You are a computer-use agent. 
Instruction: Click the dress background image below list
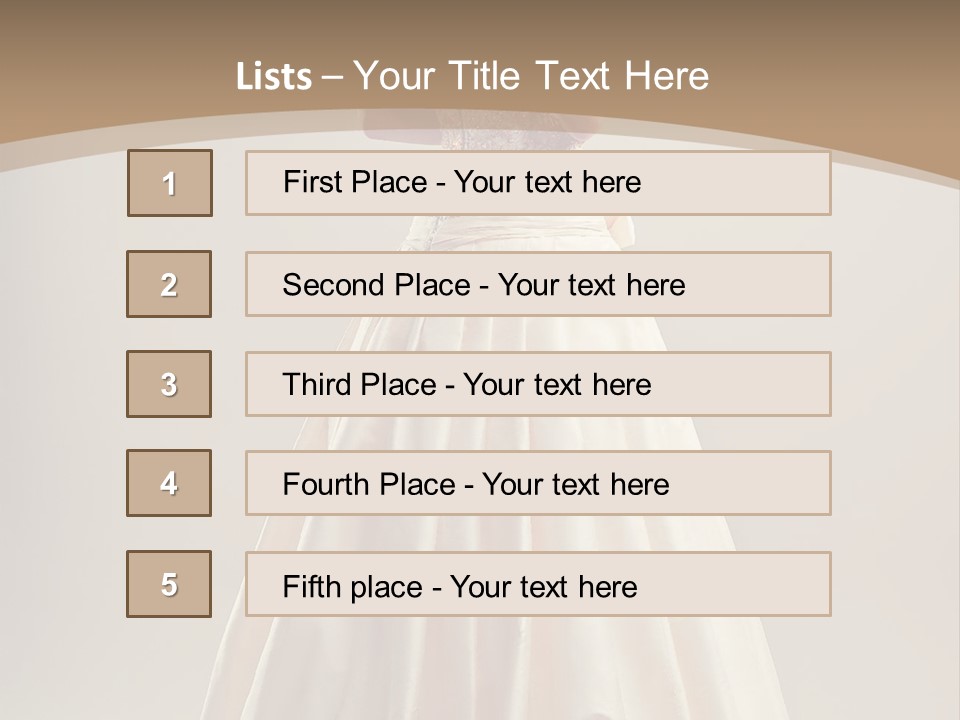coord(480,670)
